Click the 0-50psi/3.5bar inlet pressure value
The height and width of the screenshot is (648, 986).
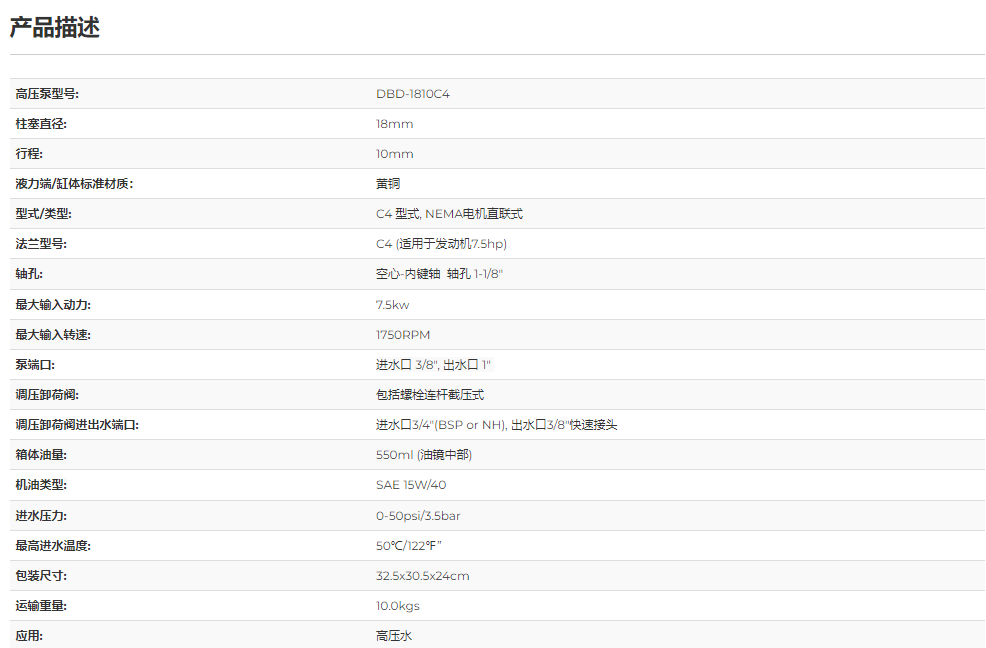pyautogui.click(x=418, y=516)
